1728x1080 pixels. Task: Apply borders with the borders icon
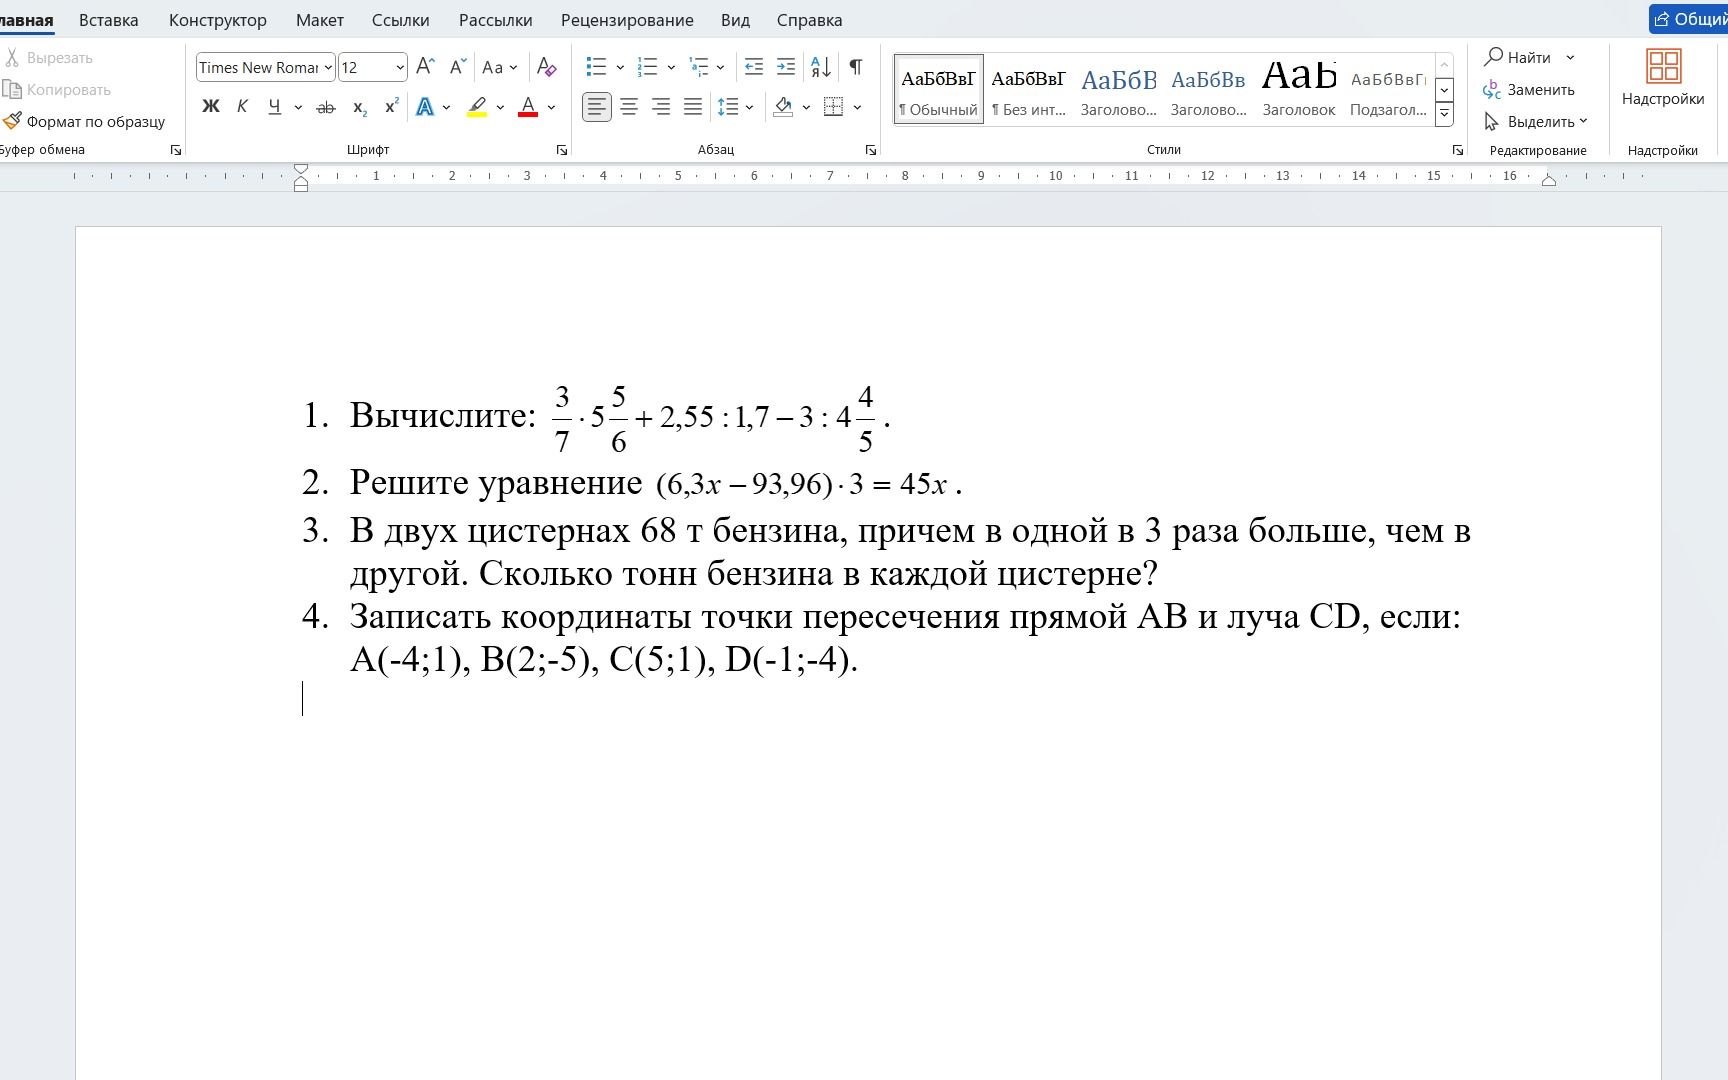(833, 107)
